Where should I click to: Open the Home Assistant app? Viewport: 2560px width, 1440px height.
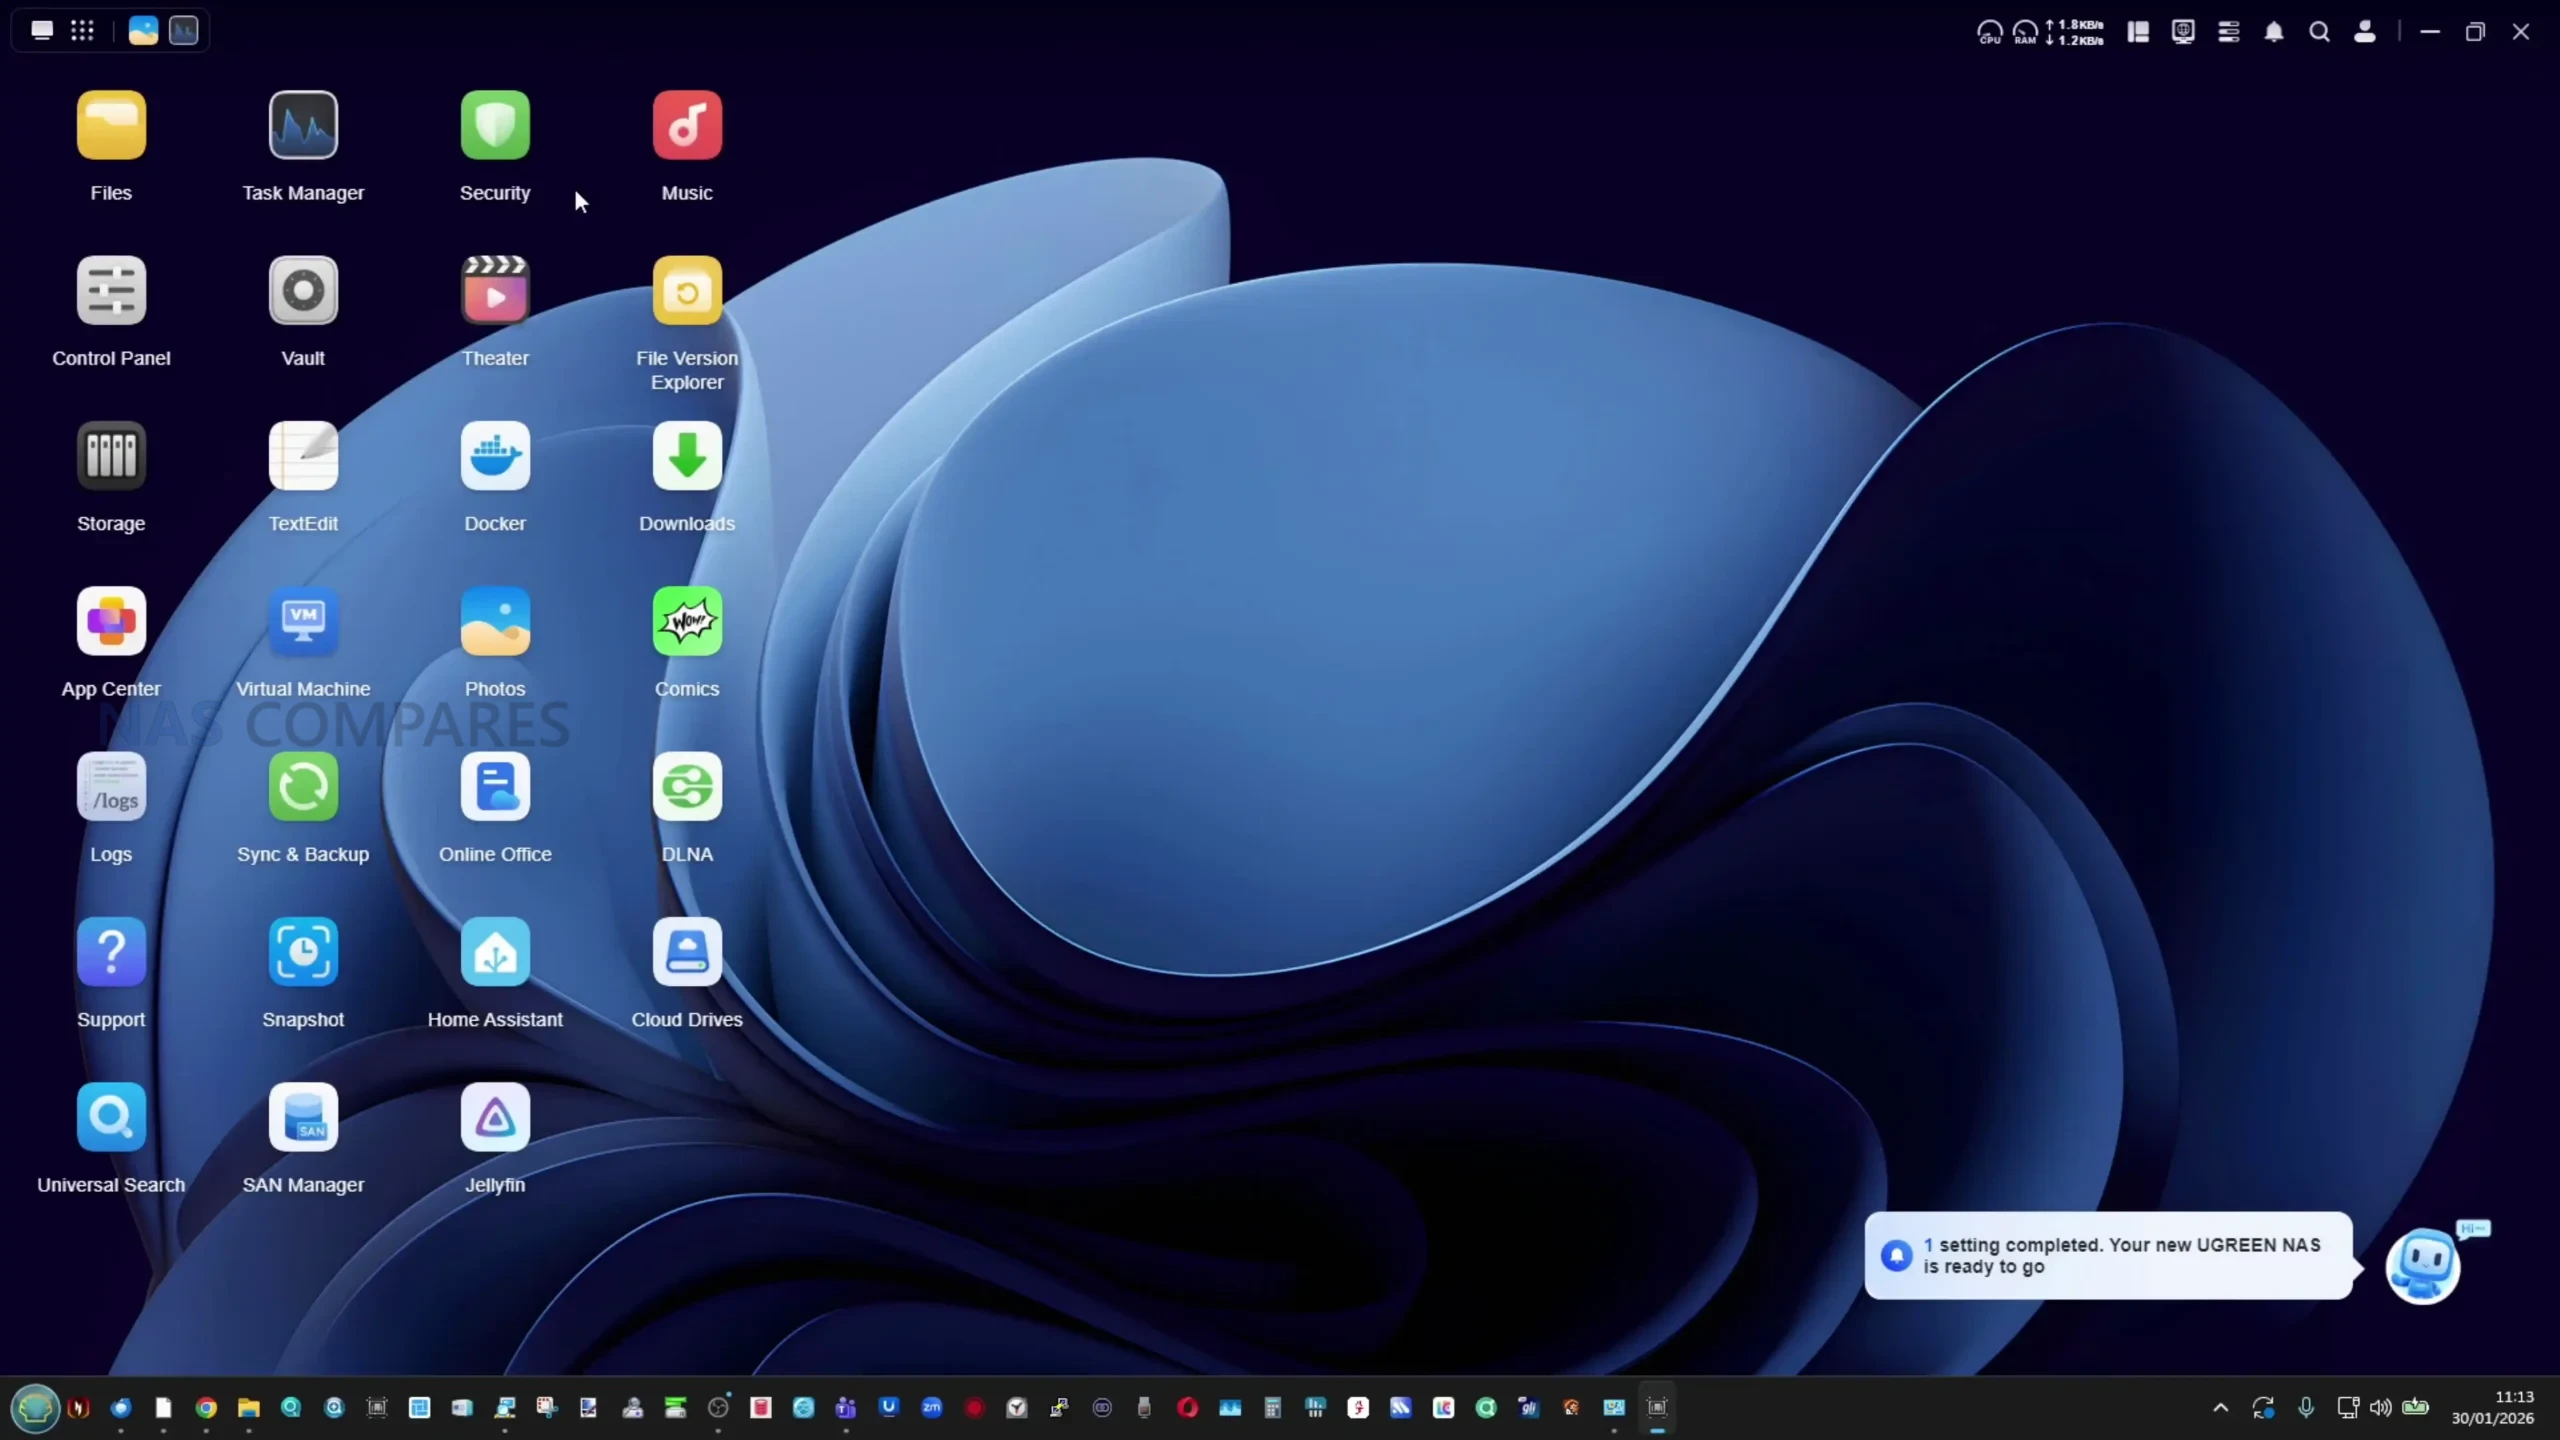[x=495, y=953]
